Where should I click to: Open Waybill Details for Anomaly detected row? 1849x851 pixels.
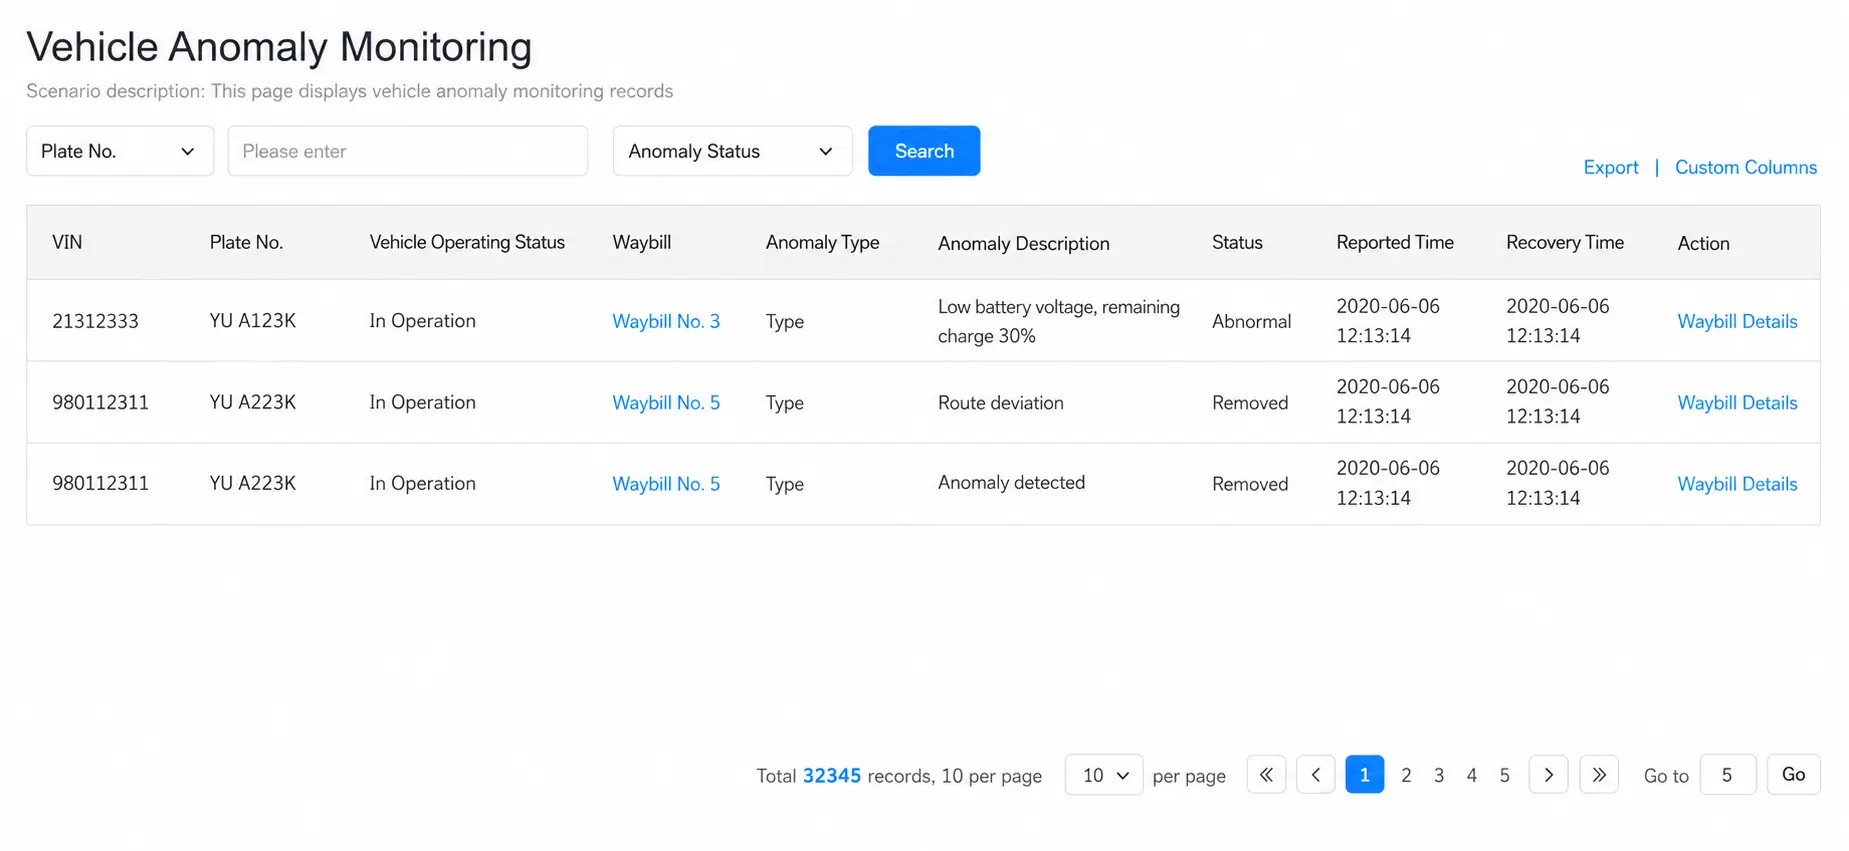coord(1737,484)
